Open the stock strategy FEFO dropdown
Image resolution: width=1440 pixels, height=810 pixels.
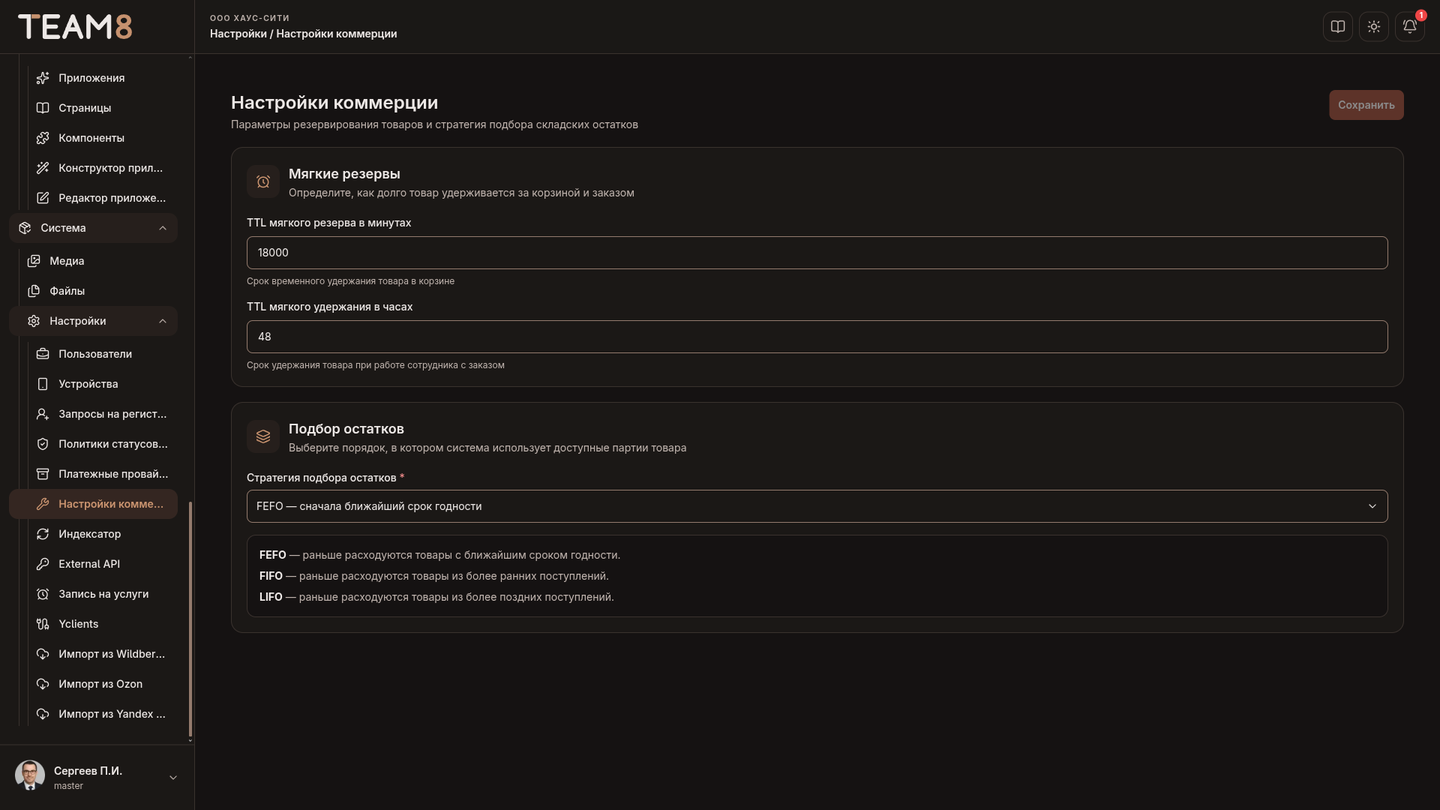click(x=817, y=506)
